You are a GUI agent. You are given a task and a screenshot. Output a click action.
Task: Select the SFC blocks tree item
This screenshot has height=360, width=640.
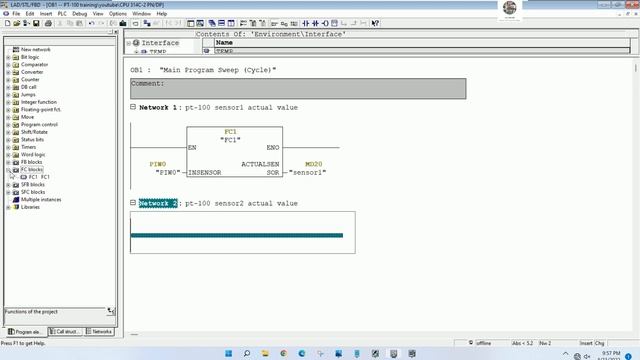point(33,192)
